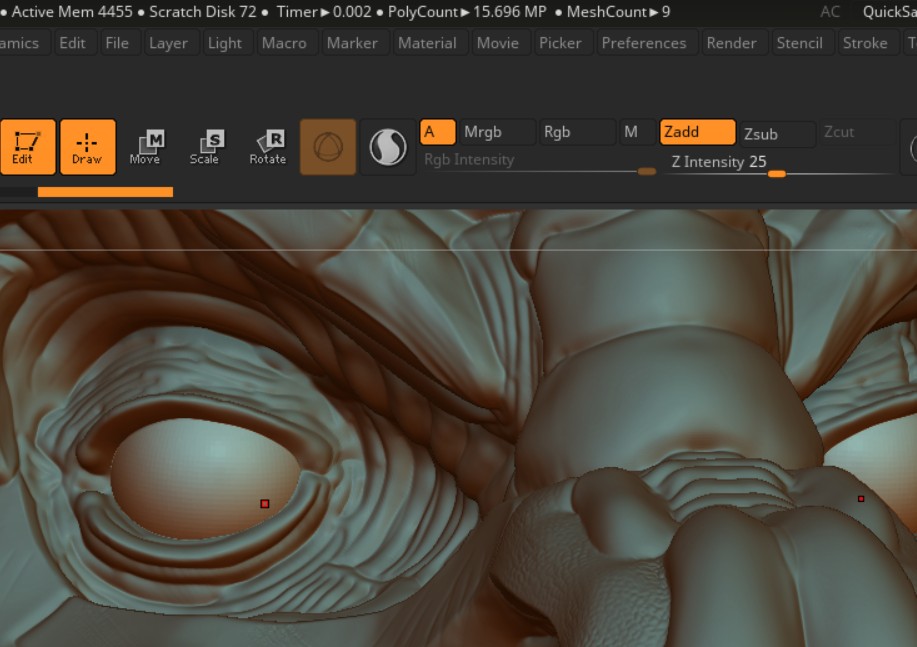Image resolution: width=917 pixels, height=647 pixels.
Task: Click the MeshCount 9 status text
Action: click(618, 12)
